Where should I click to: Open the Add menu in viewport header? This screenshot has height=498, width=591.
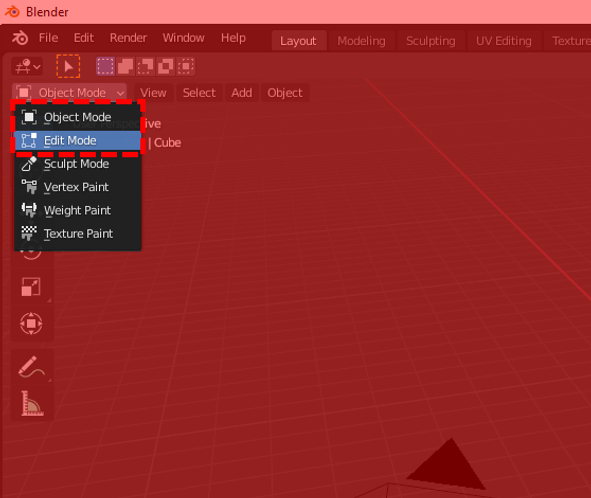pyautogui.click(x=242, y=93)
